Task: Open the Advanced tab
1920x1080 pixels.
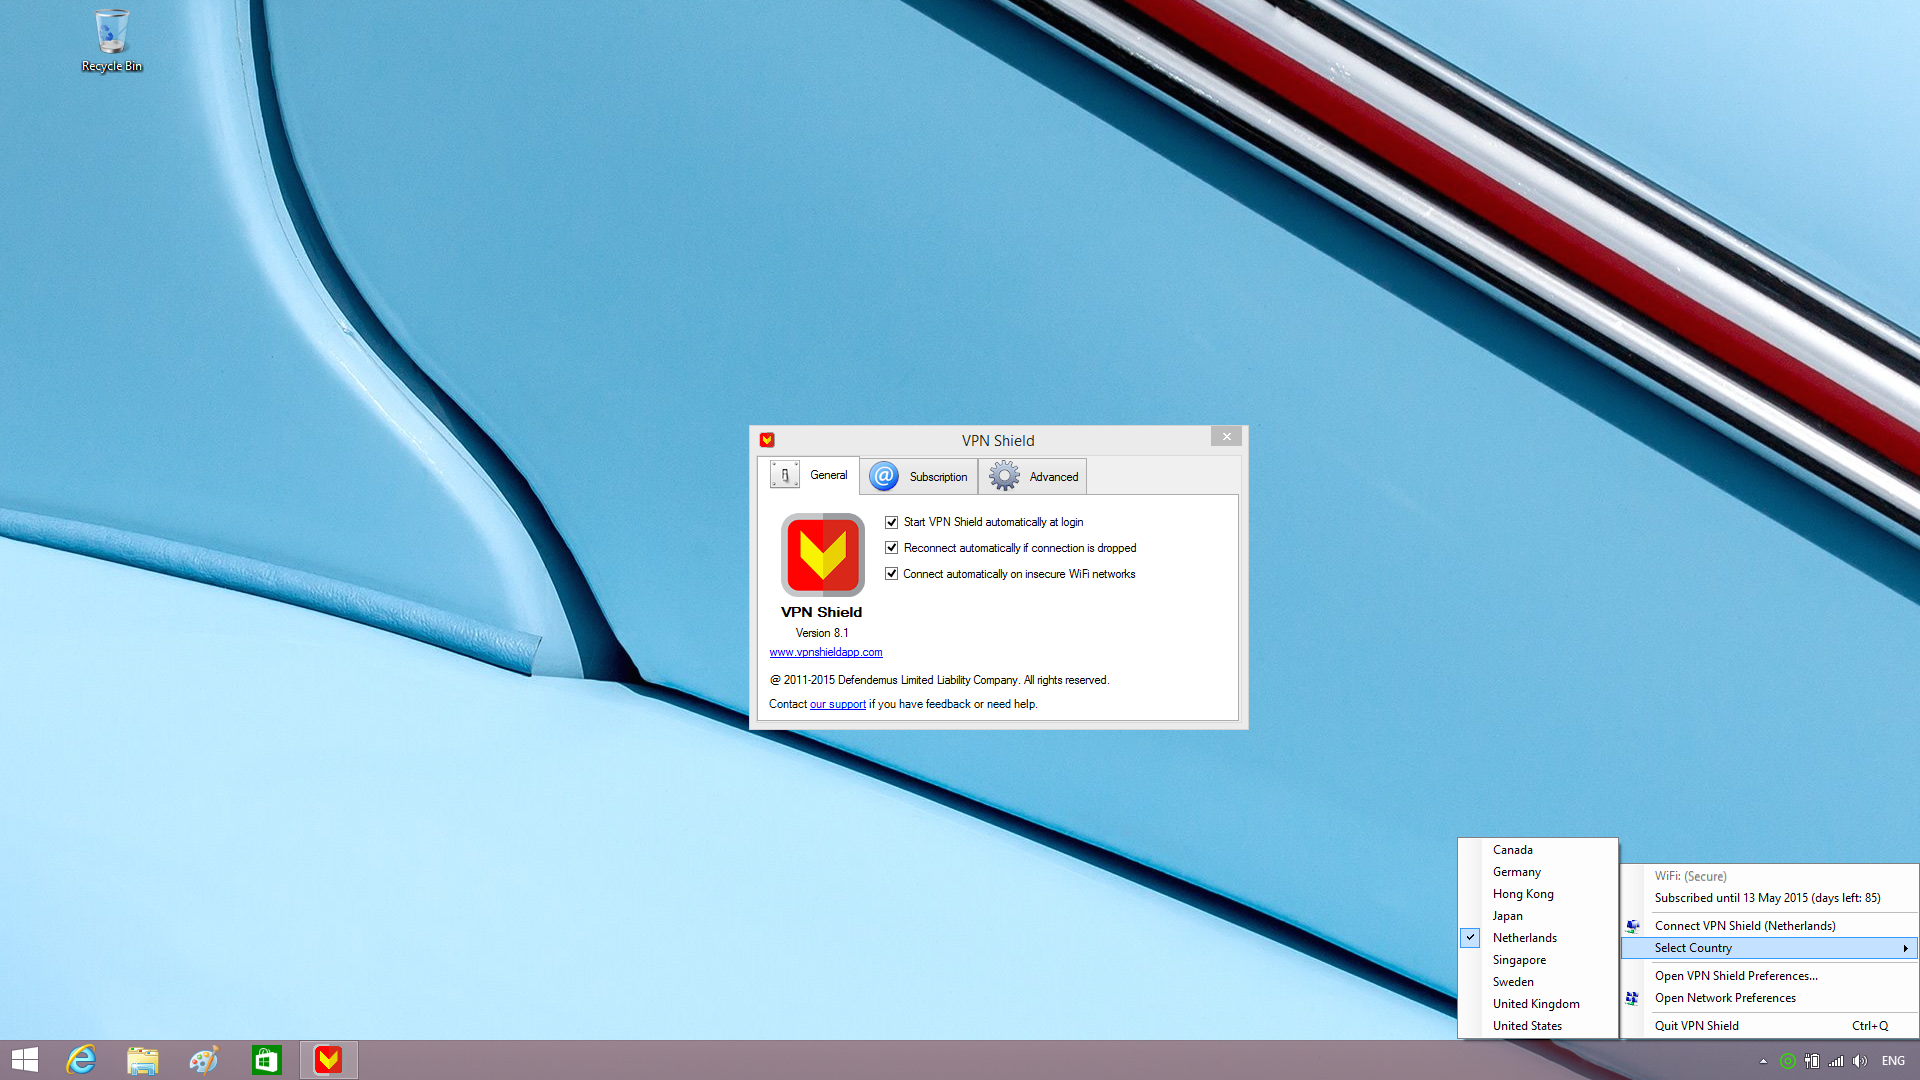Action: pos(1034,477)
